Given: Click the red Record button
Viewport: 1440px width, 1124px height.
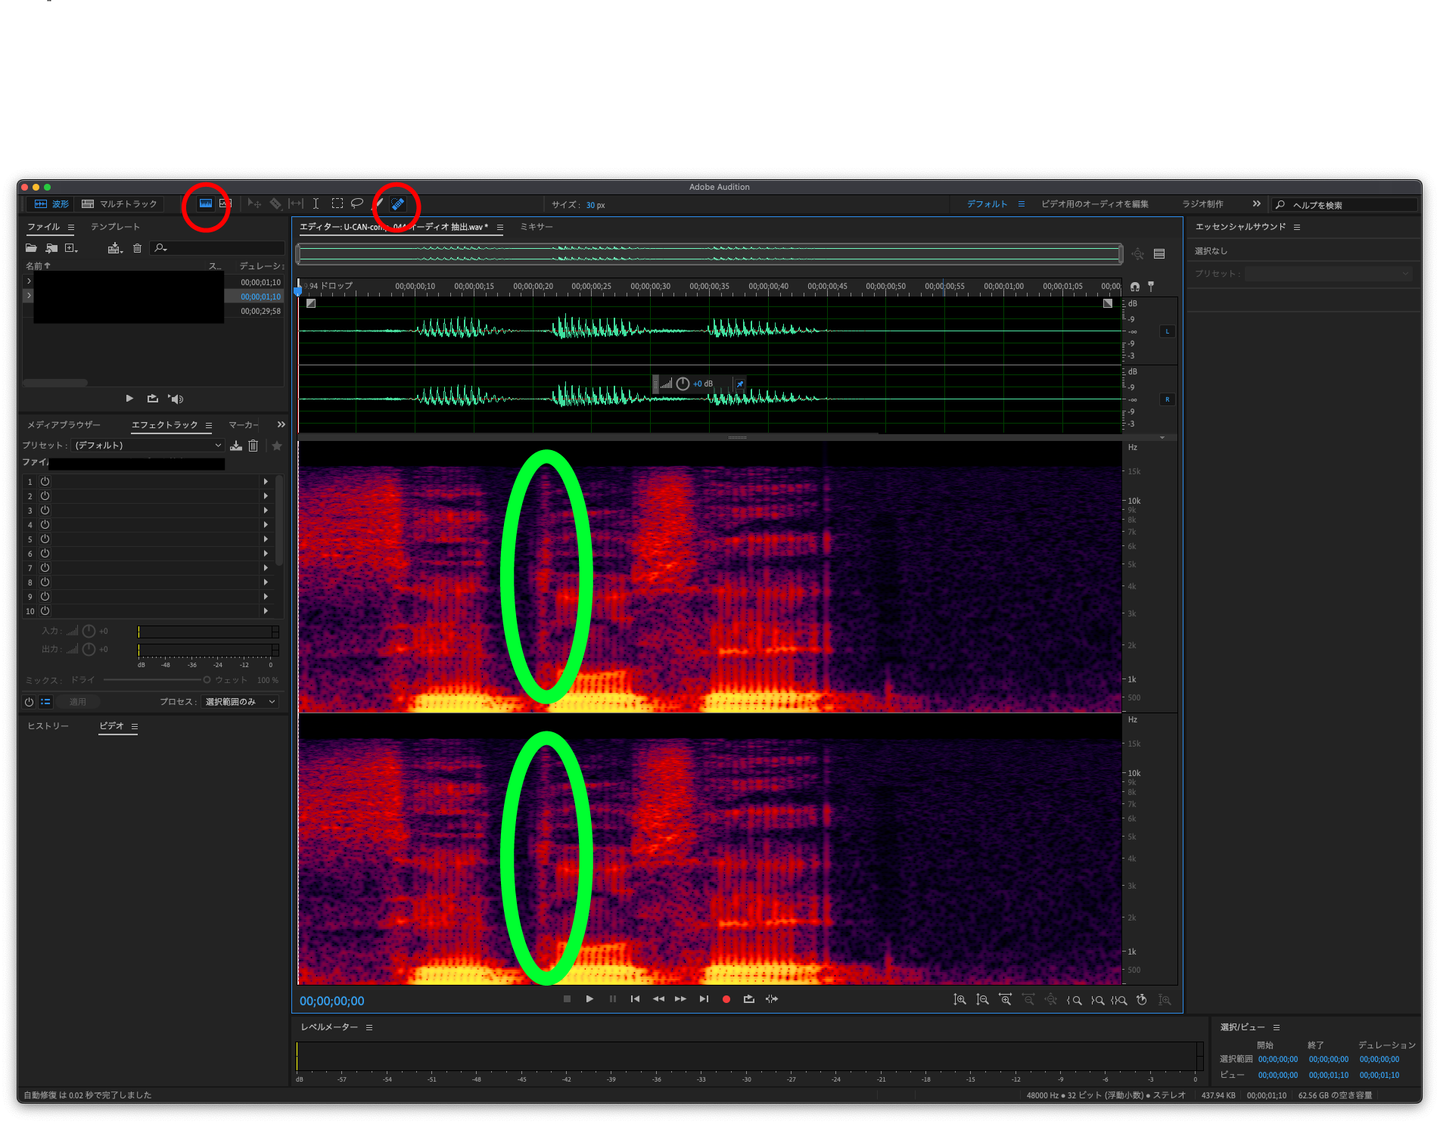Looking at the screenshot, I should point(726,999).
